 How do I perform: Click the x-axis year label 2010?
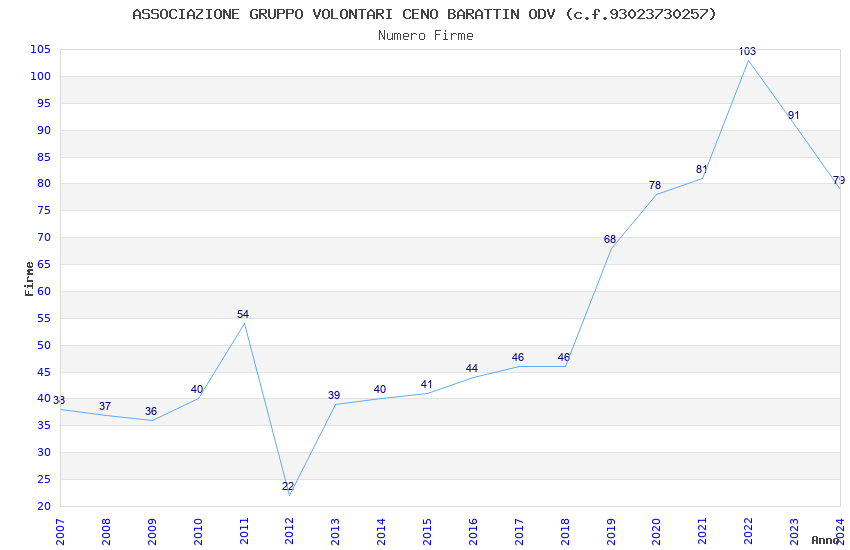tap(198, 532)
